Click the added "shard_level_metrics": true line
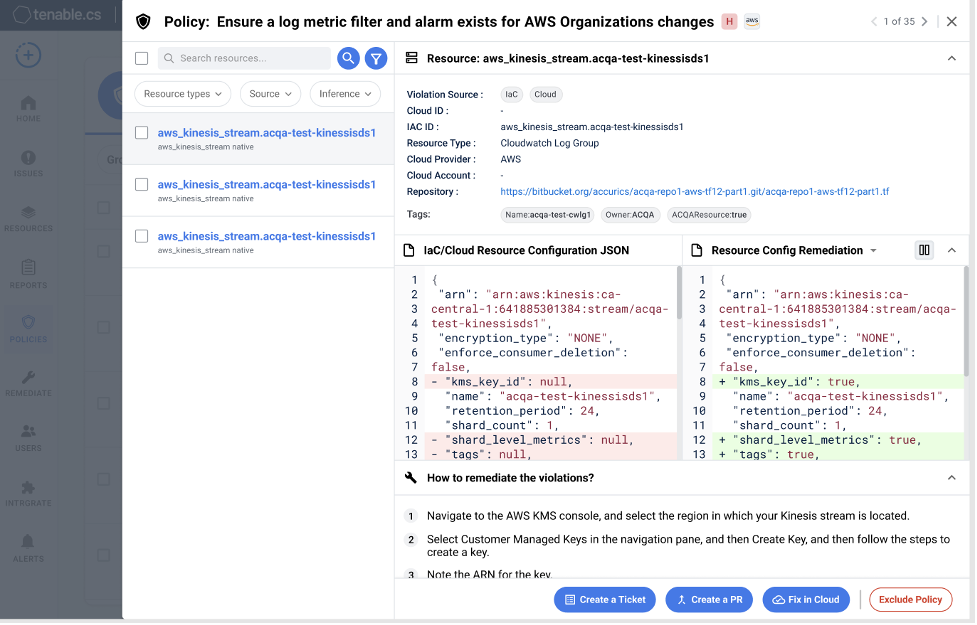 click(x=838, y=440)
